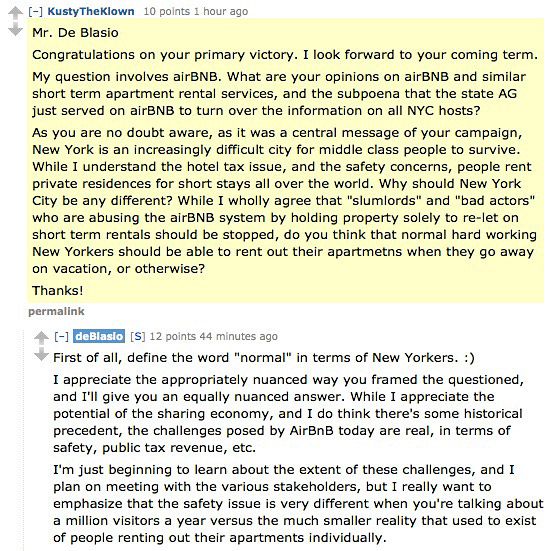Screen dimensions: 560x551
Task: Click the "12 points" score on deBlasio's reply
Action: pyautogui.click(x=172, y=336)
